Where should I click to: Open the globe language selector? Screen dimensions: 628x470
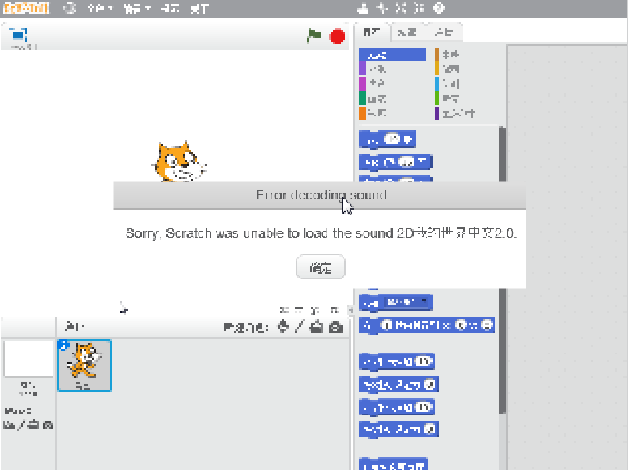70,8
